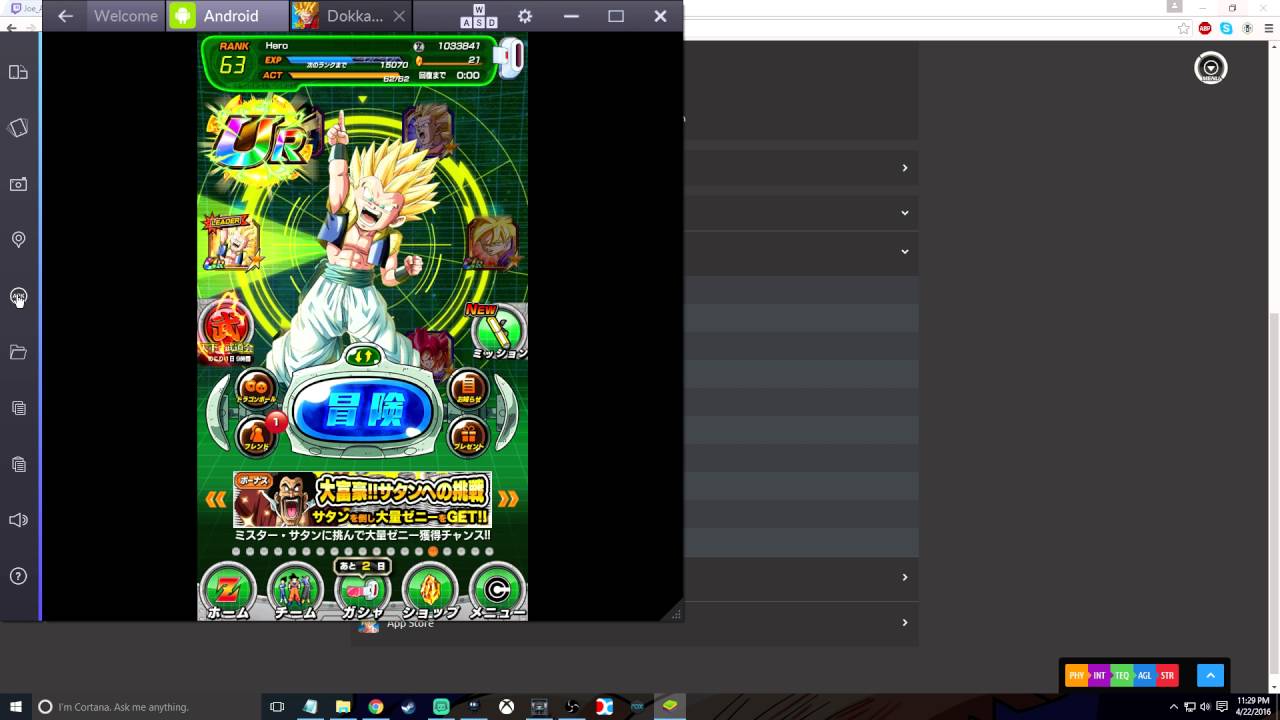
Task: Click the paste clipboard icon in the sidebar
Action: [18, 464]
